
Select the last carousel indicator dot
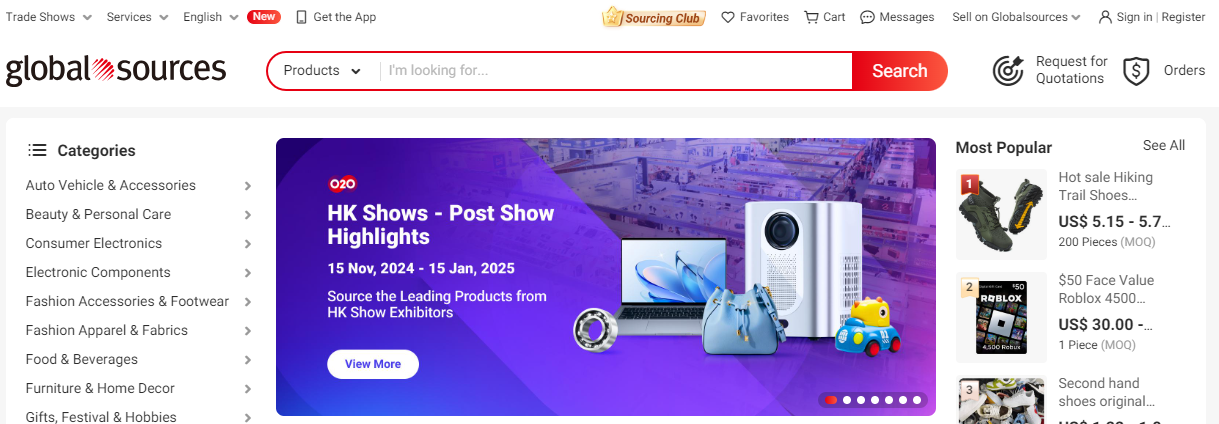pyautogui.click(x=917, y=400)
